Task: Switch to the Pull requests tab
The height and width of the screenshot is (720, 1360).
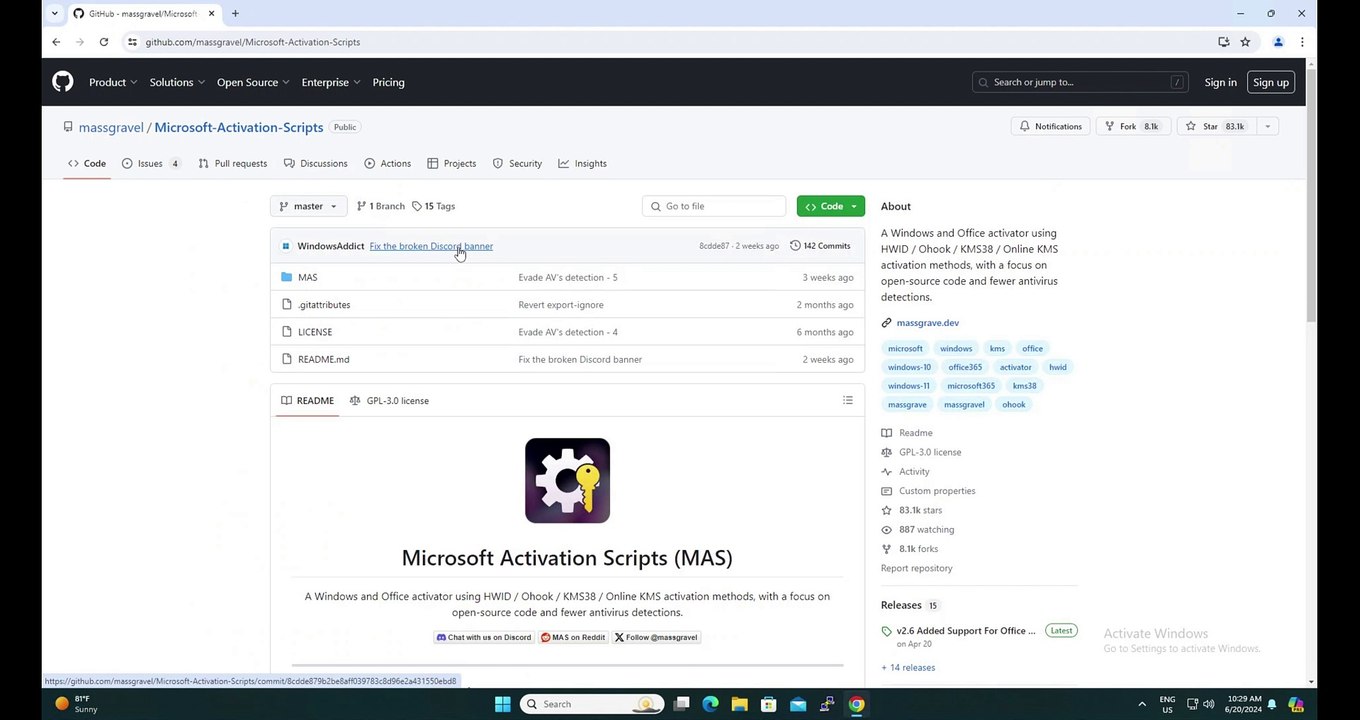Action: [232, 164]
